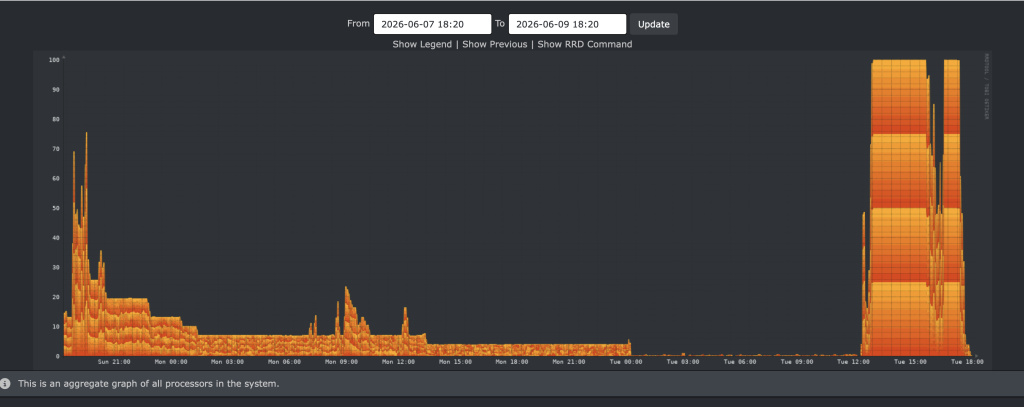Viewport: 1024px width, 407px height.
Task: Click the 100 y-axis label
Action: [54, 60]
